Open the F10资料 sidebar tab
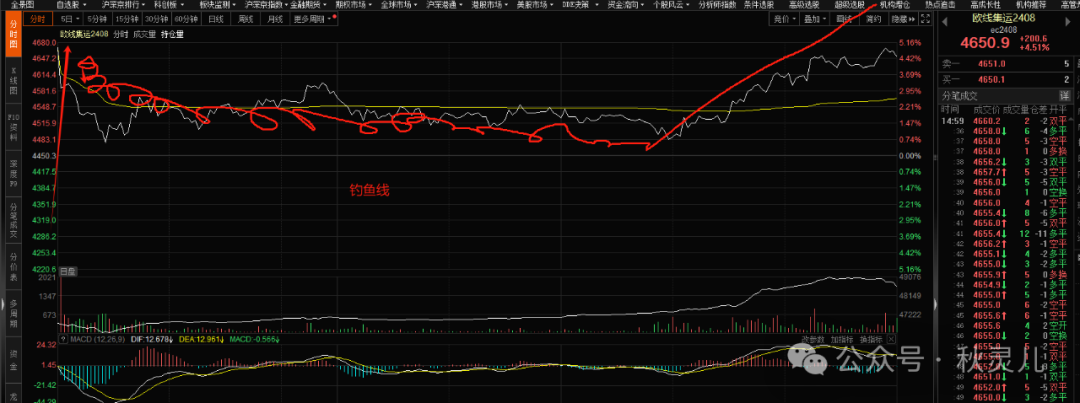The height and width of the screenshot is (403, 1080). (x=12, y=125)
